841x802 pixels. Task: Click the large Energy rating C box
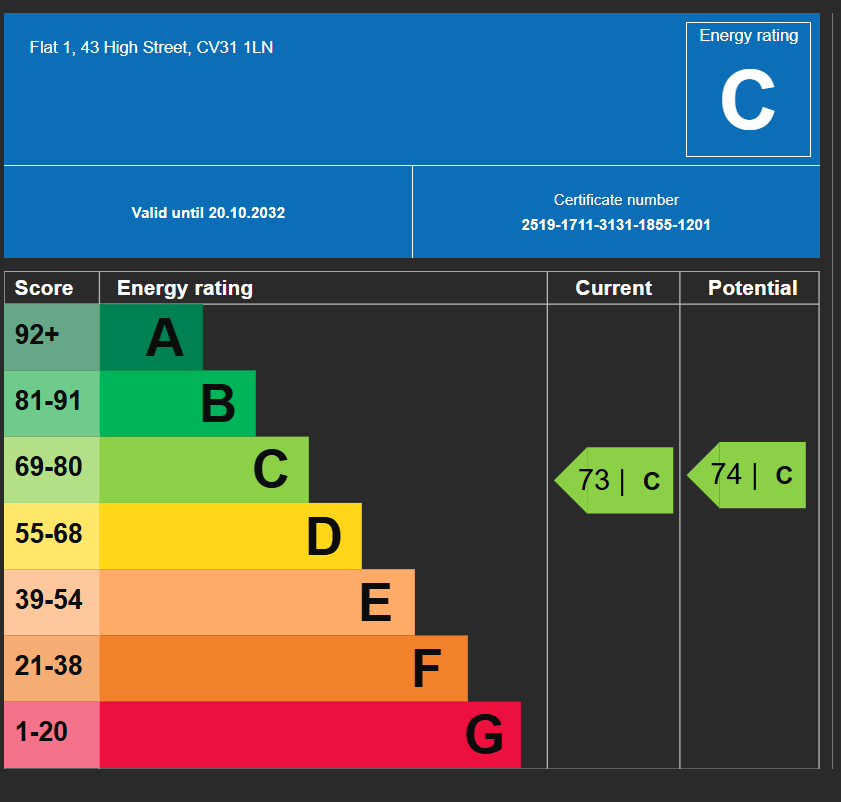[748, 90]
